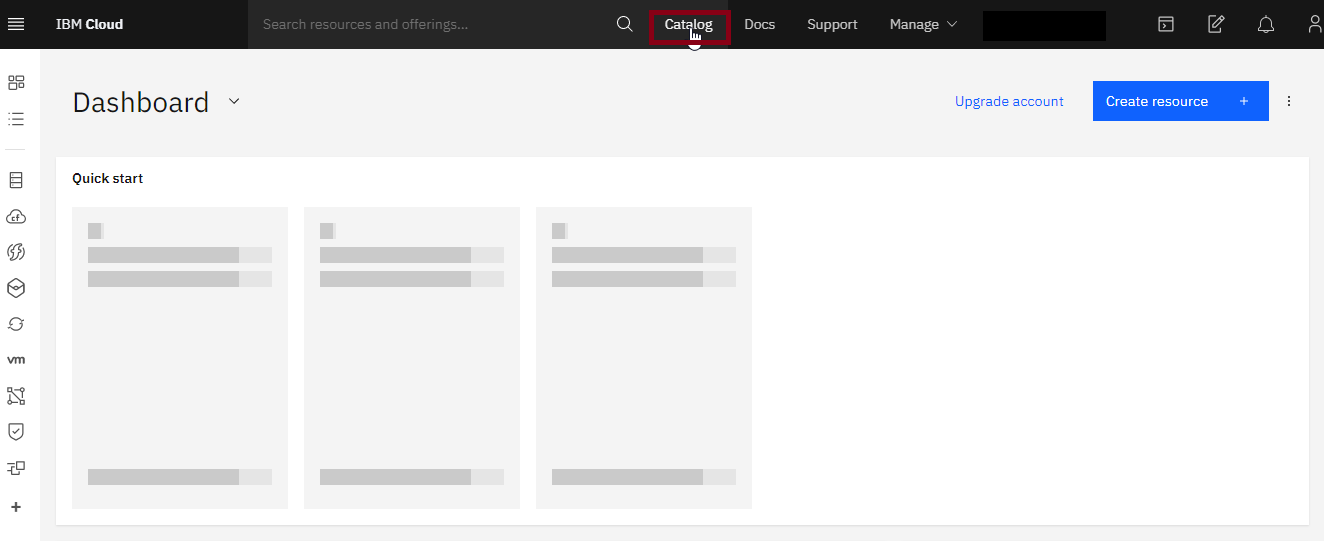This screenshot has width=1327, height=541.
Task: Open the servers-and-monitor sidebar icon
Action: (16, 467)
